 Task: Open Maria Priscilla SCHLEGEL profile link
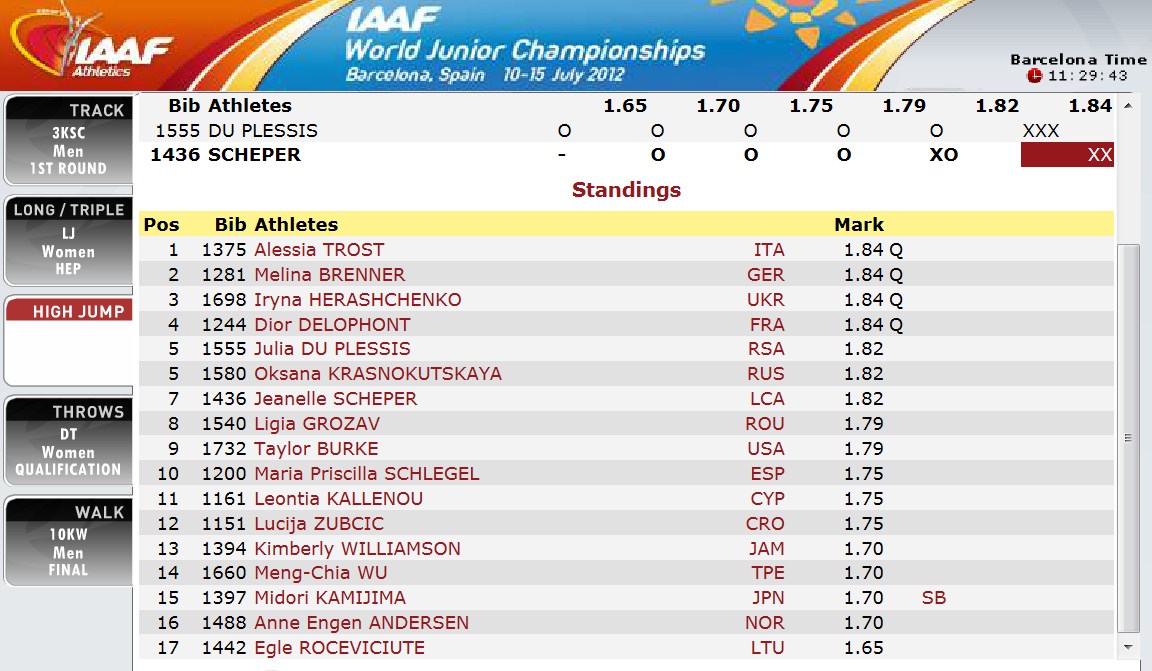(366, 474)
